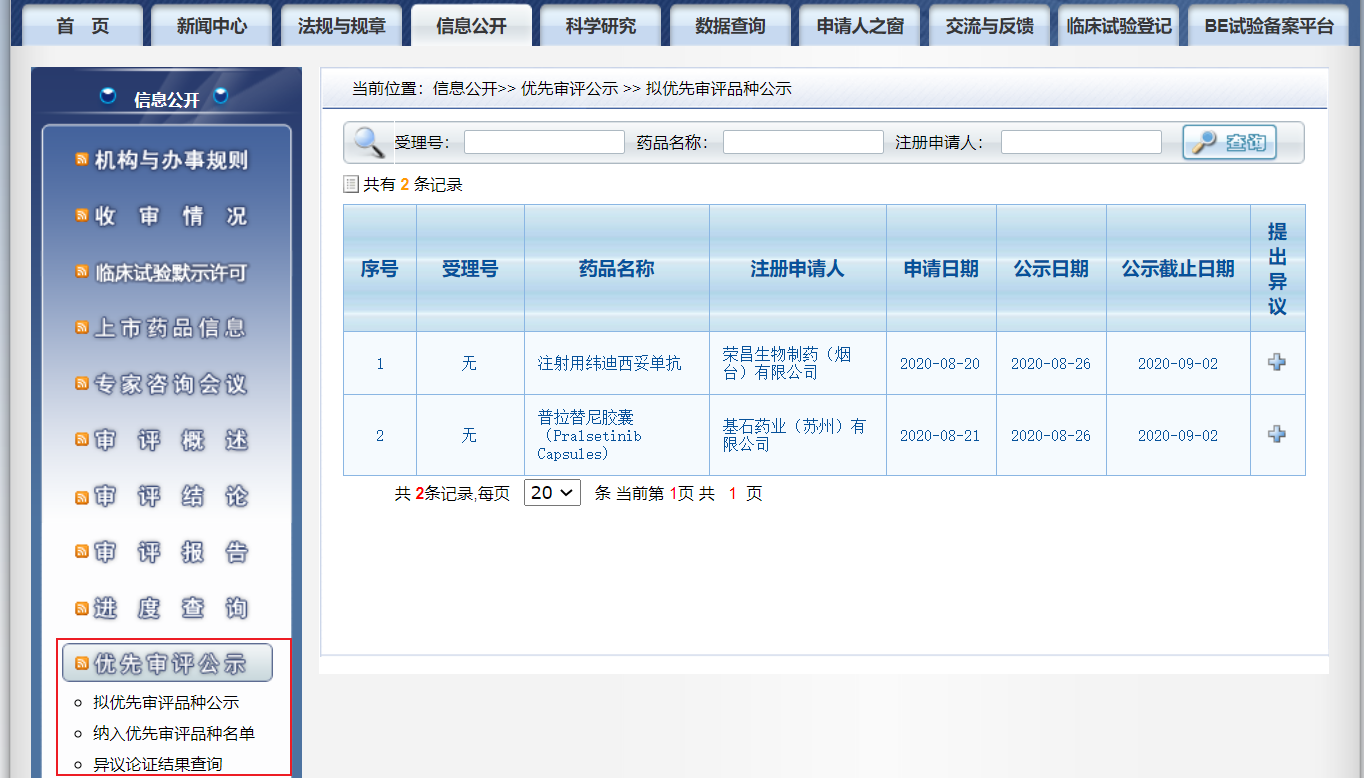The image size is (1364, 778).
Task: Click the magnifier icon in the search bar
Action: [x=370, y=142]
